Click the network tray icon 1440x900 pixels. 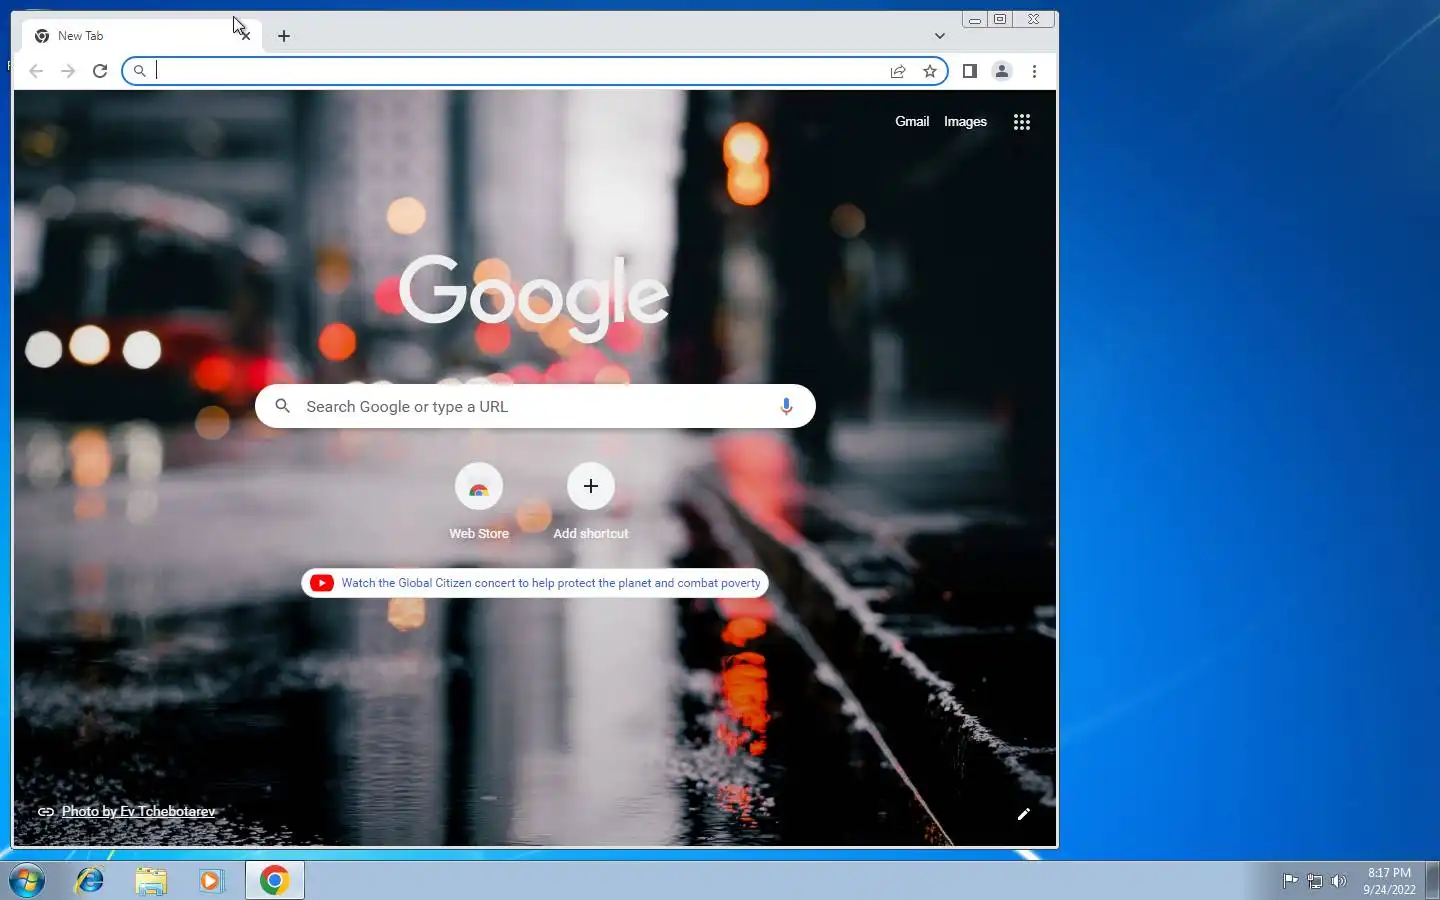click(x=1314, y=881)
